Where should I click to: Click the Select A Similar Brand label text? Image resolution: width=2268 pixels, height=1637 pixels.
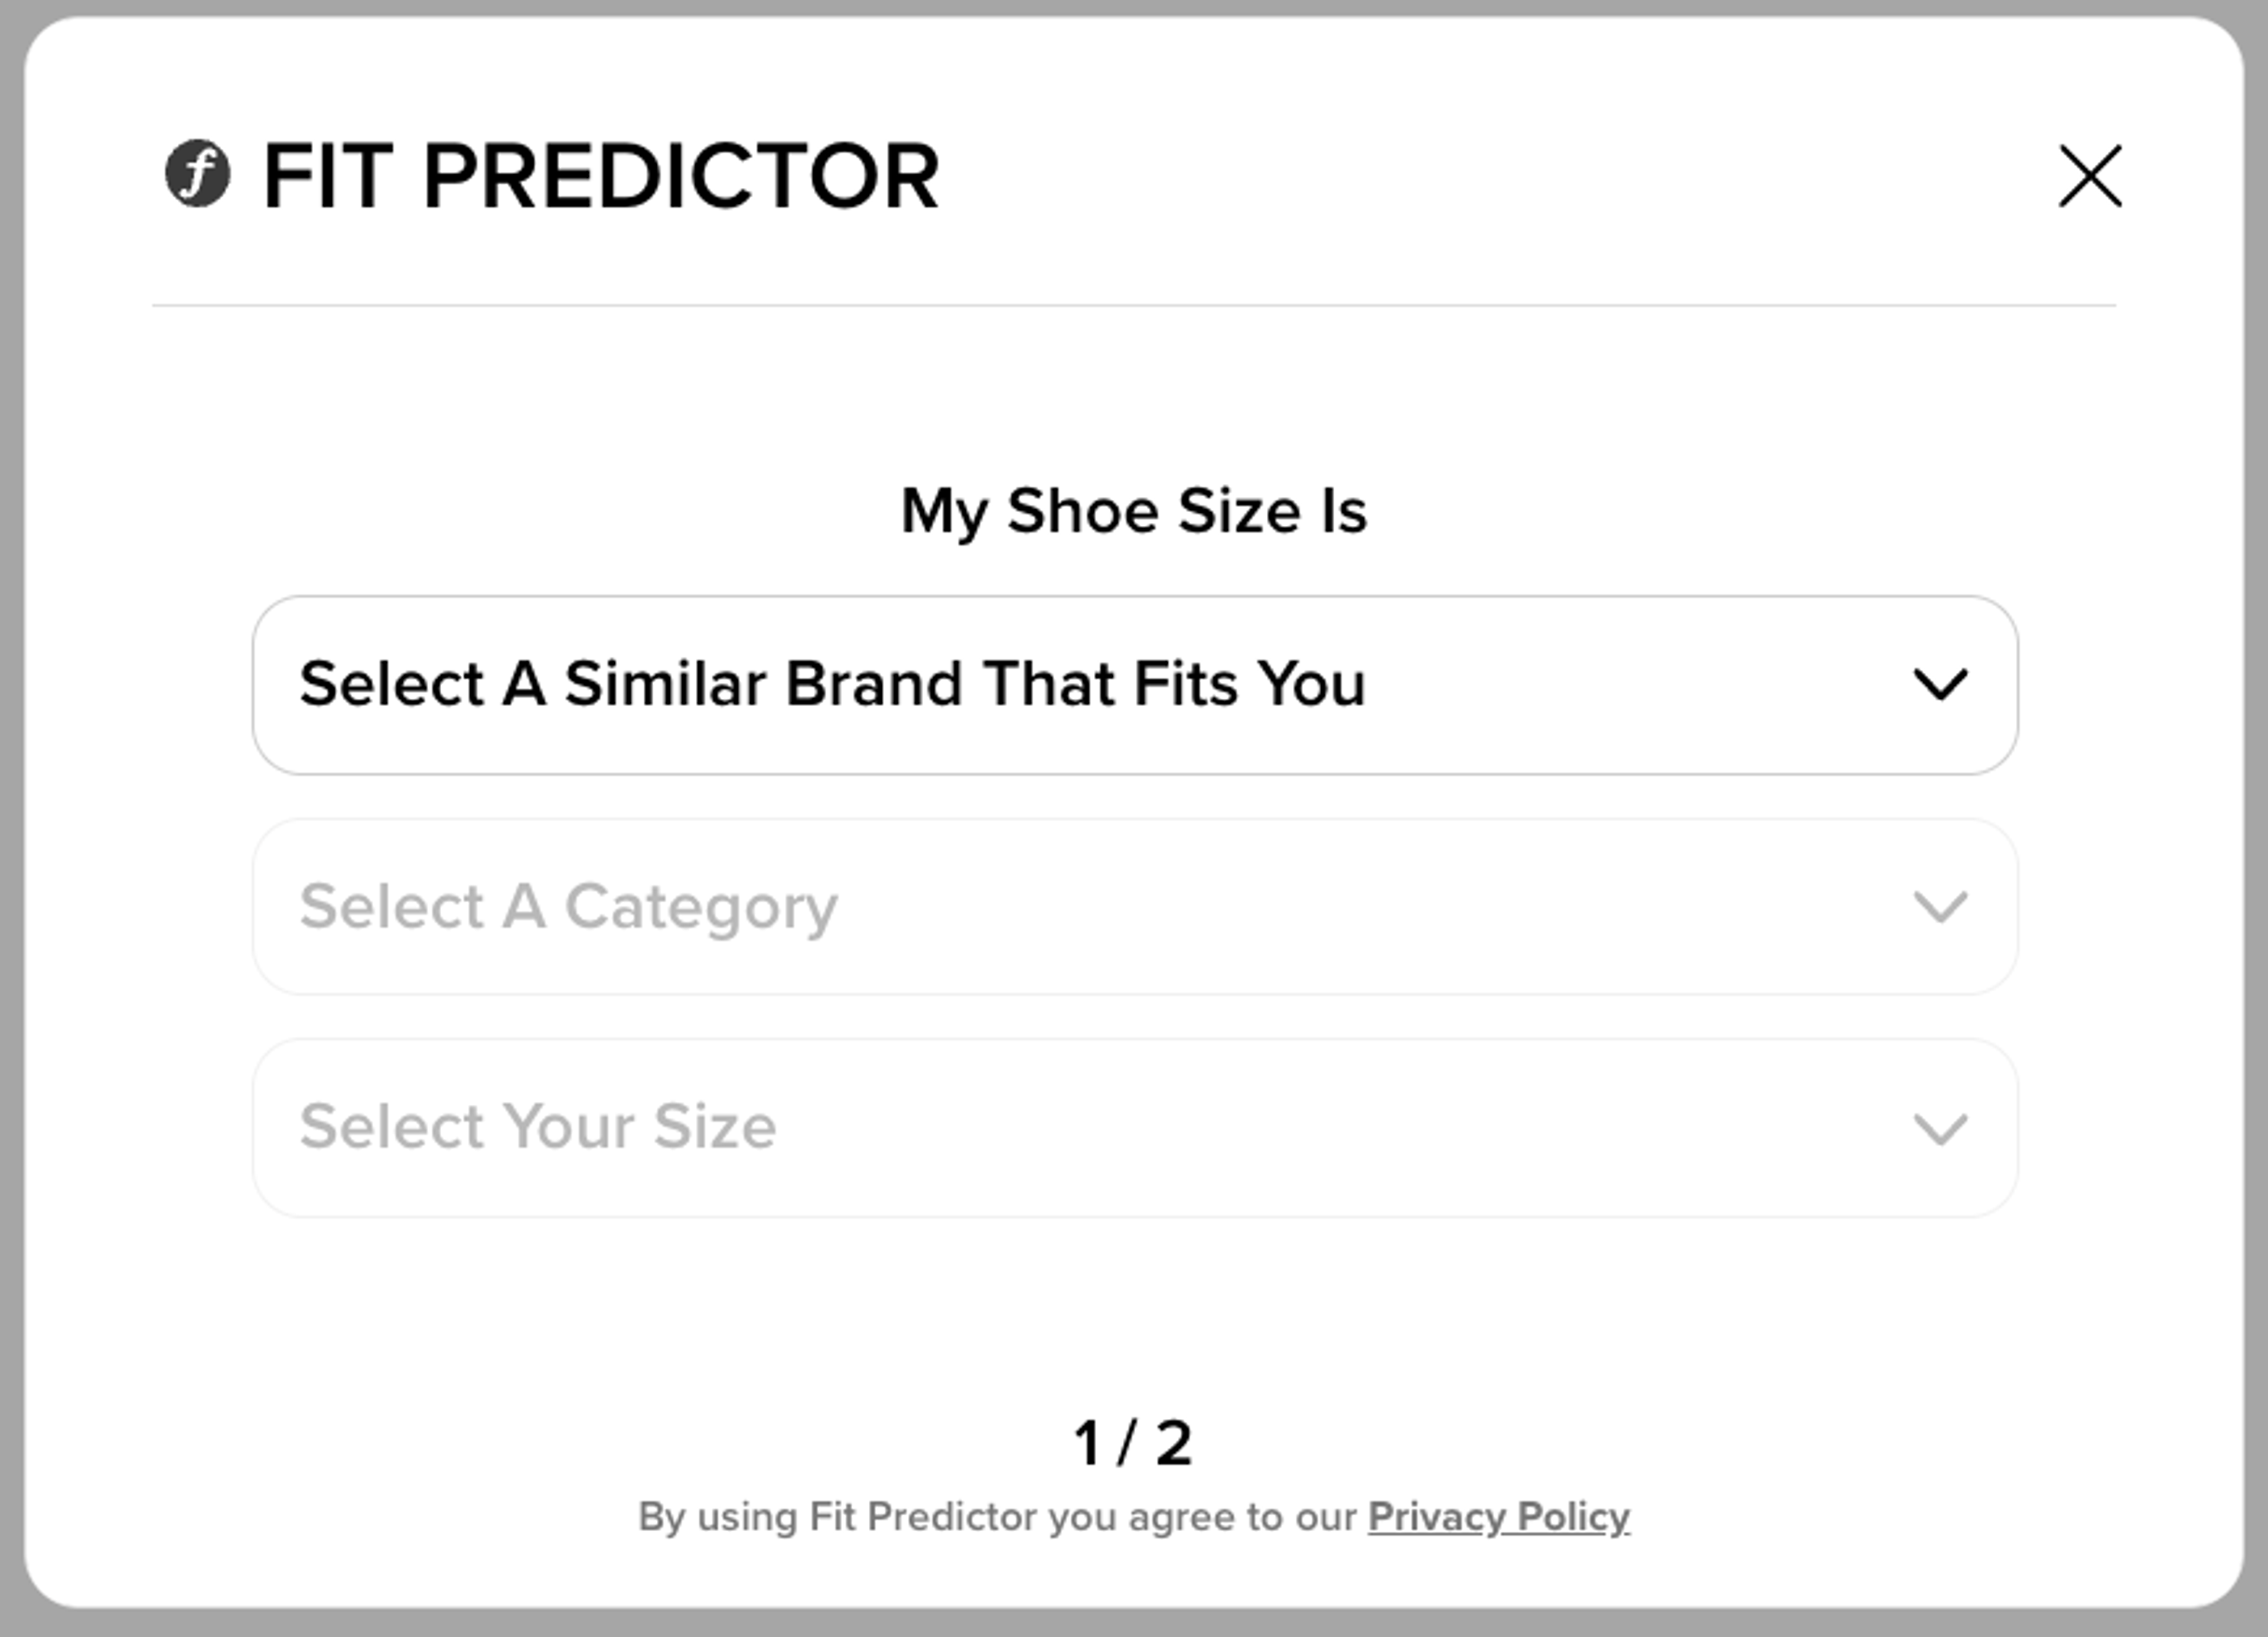point(832,685)
